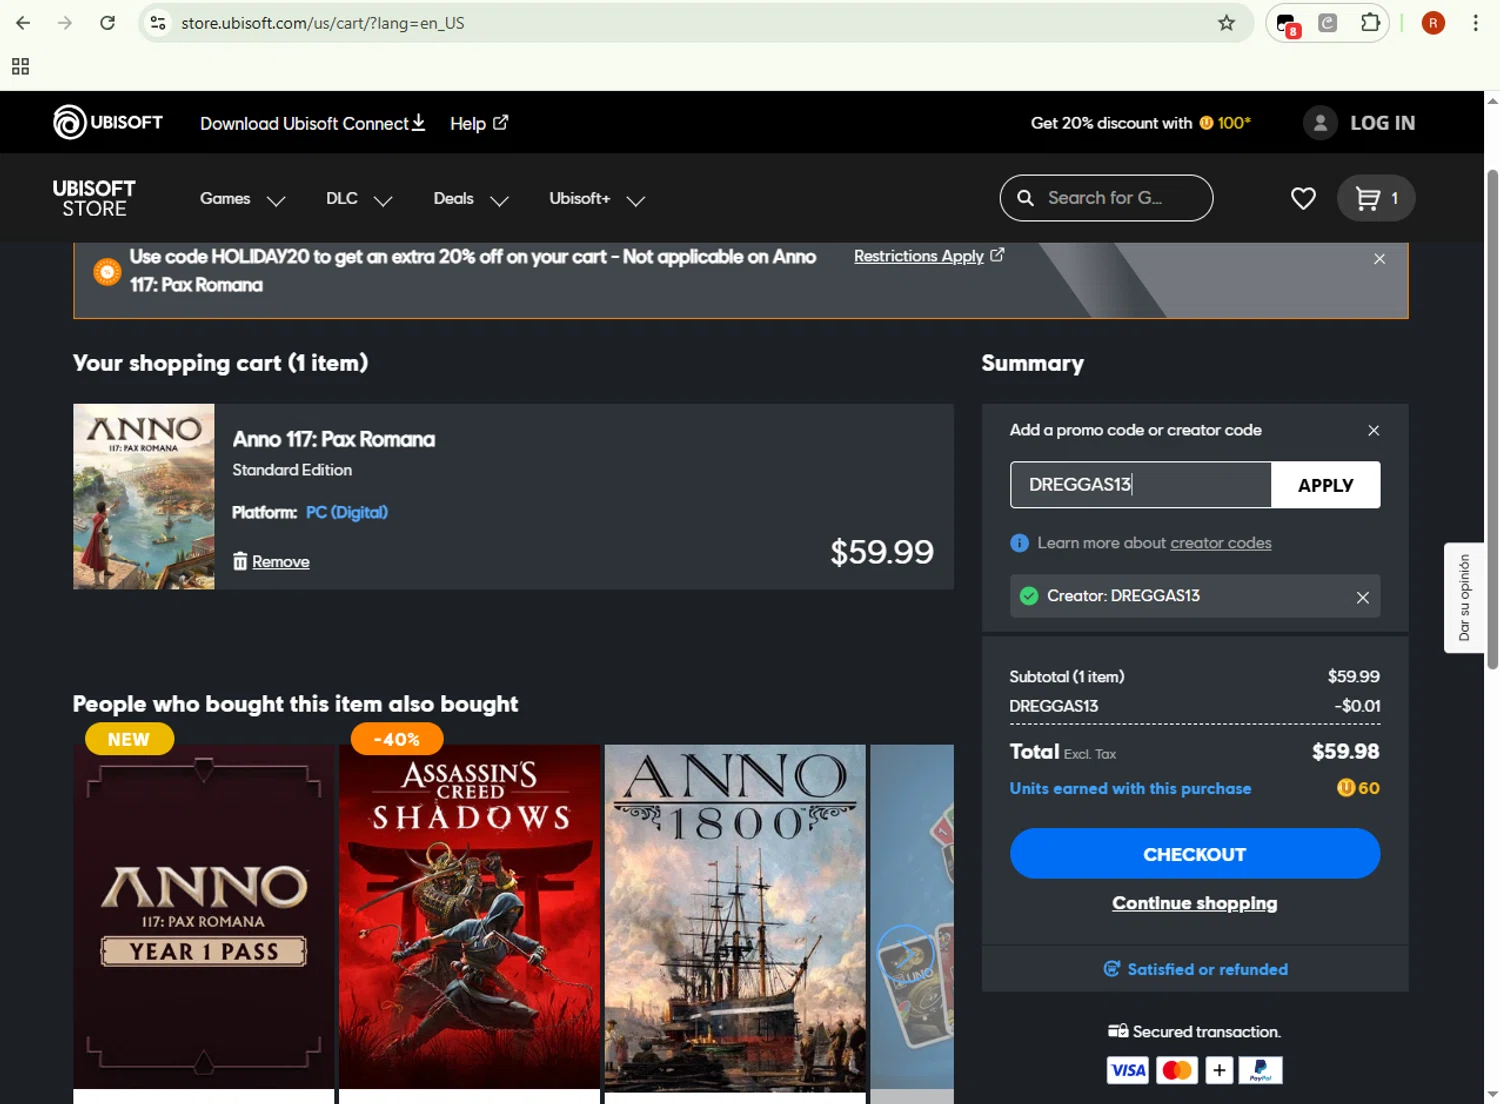Viewport: 1500px width, 1104px height.
Task: Dismiss the HOLIDAY20 promo banner
Action: click(1379, 259)
